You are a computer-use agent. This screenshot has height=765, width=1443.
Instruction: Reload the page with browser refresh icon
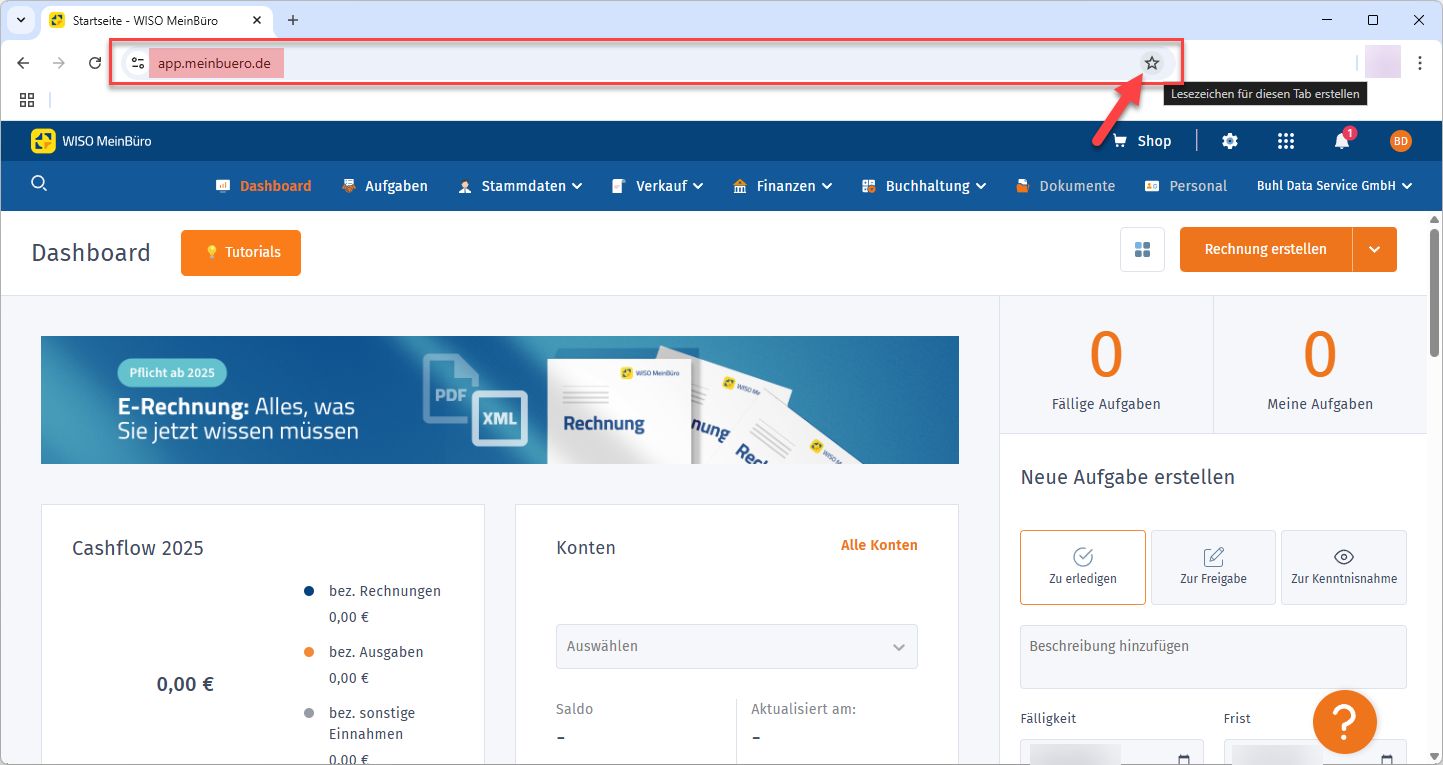(95, 63)
